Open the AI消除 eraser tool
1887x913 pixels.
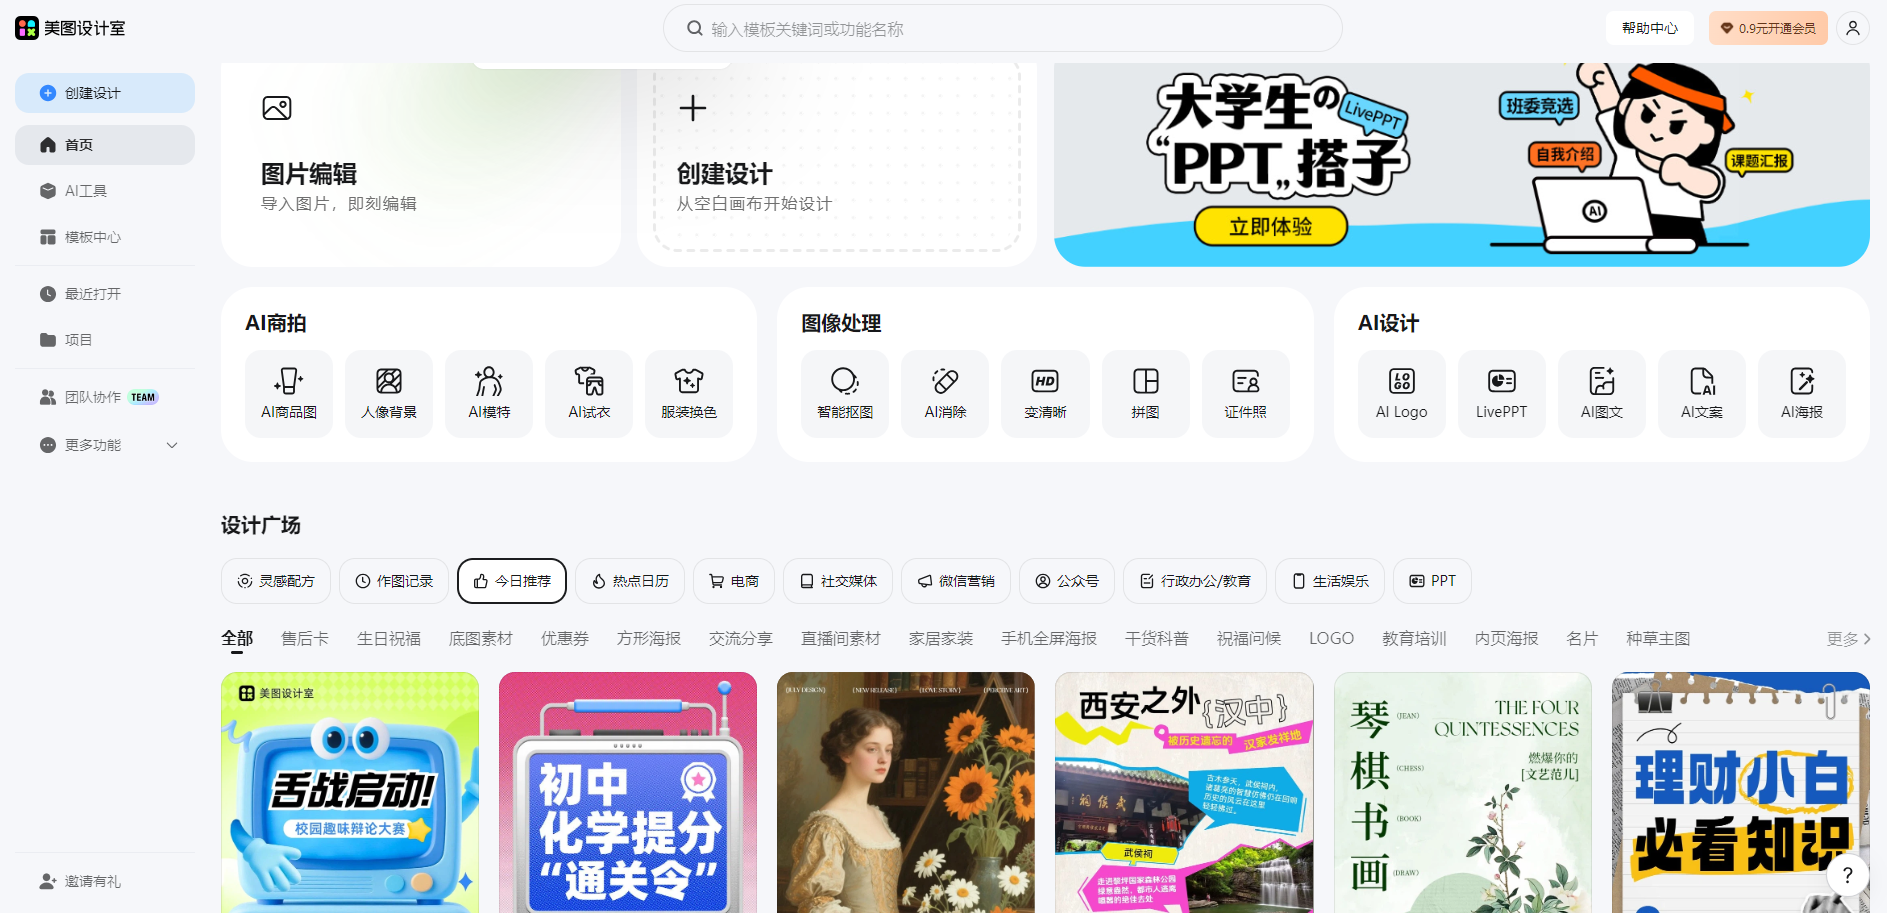[x=944, y=393]
